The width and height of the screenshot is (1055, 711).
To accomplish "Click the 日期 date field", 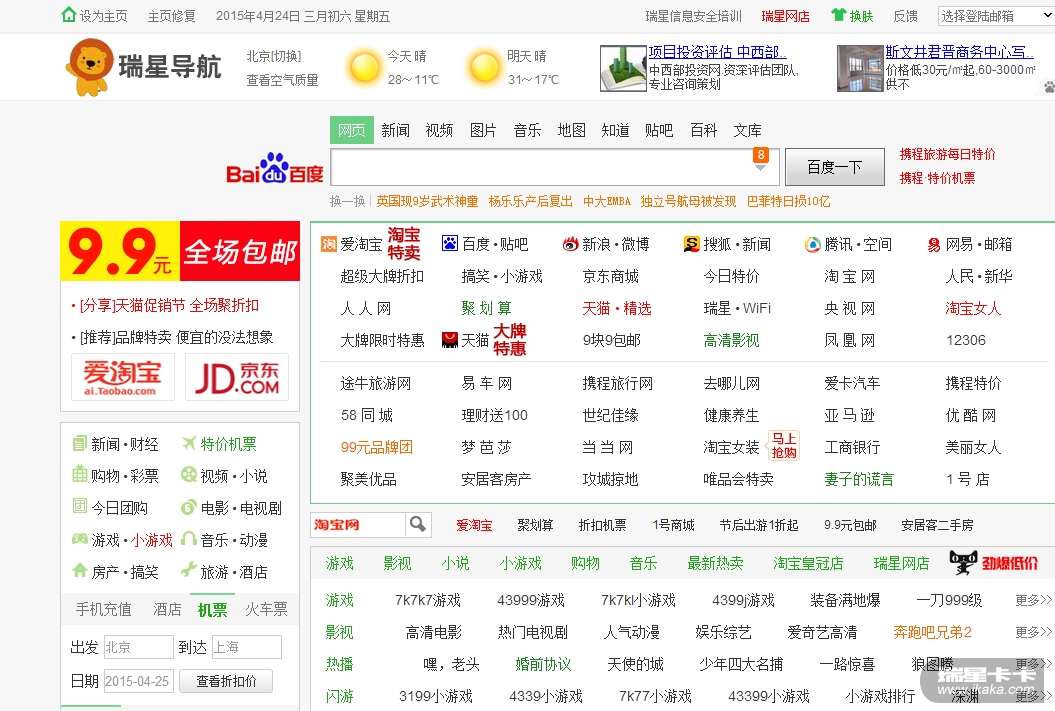I will tap(139, 681).
